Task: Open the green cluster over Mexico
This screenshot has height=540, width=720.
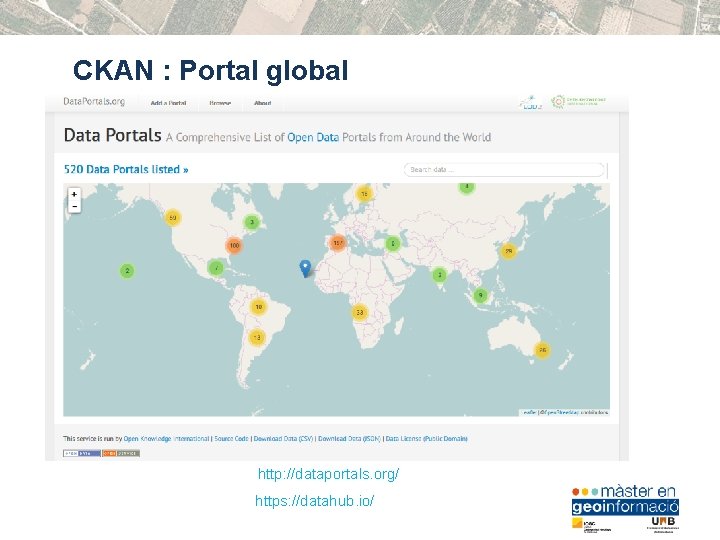Action: [216, 267]
